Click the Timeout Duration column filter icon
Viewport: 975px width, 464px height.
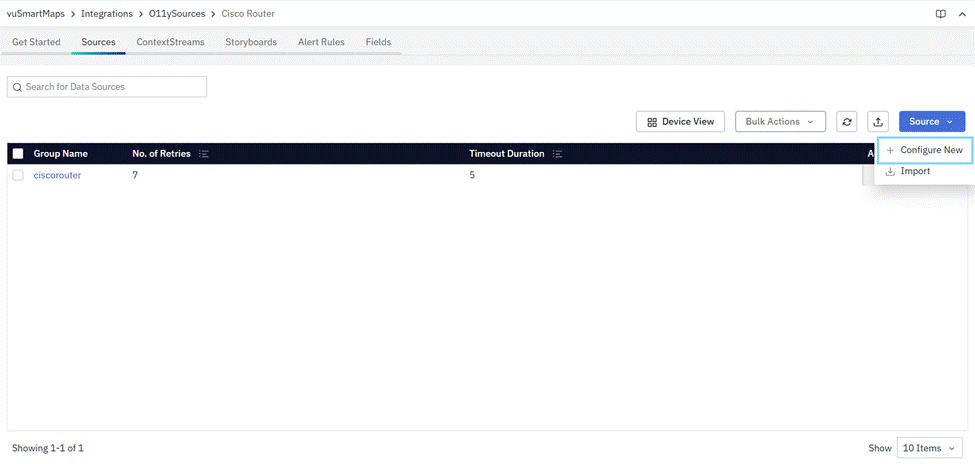pos(558,154)
